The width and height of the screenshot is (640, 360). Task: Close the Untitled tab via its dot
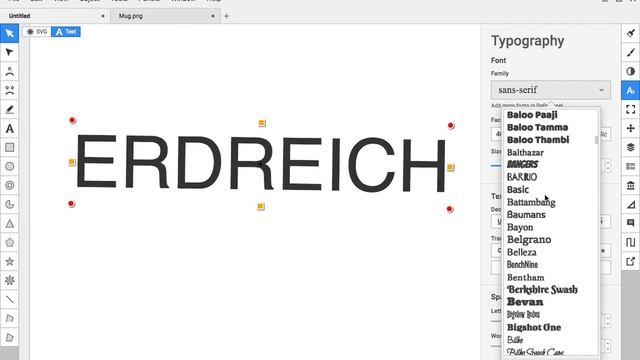[x=103, y=16]
